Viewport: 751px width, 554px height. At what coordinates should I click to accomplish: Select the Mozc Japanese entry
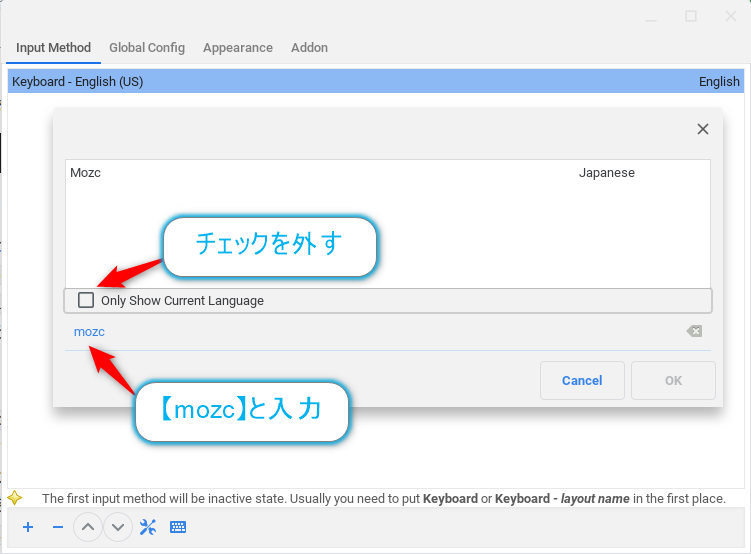coord(387,173)
